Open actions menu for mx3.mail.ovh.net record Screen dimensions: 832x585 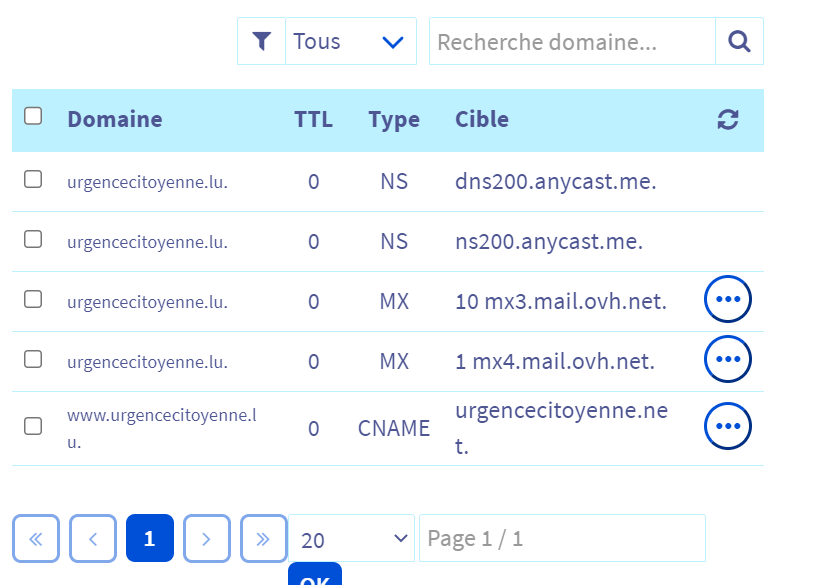coord(728,299)
